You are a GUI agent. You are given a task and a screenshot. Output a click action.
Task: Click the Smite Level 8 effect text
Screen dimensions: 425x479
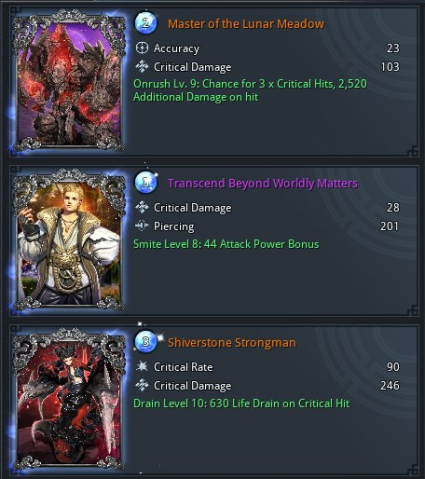(x=226, y=244)
